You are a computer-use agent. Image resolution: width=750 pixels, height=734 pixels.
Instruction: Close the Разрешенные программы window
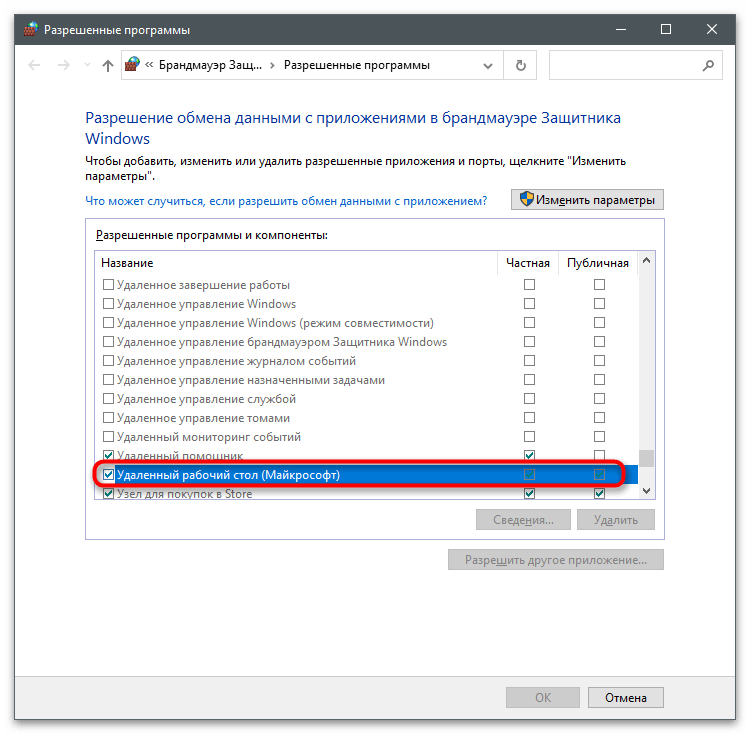point(712,30)
